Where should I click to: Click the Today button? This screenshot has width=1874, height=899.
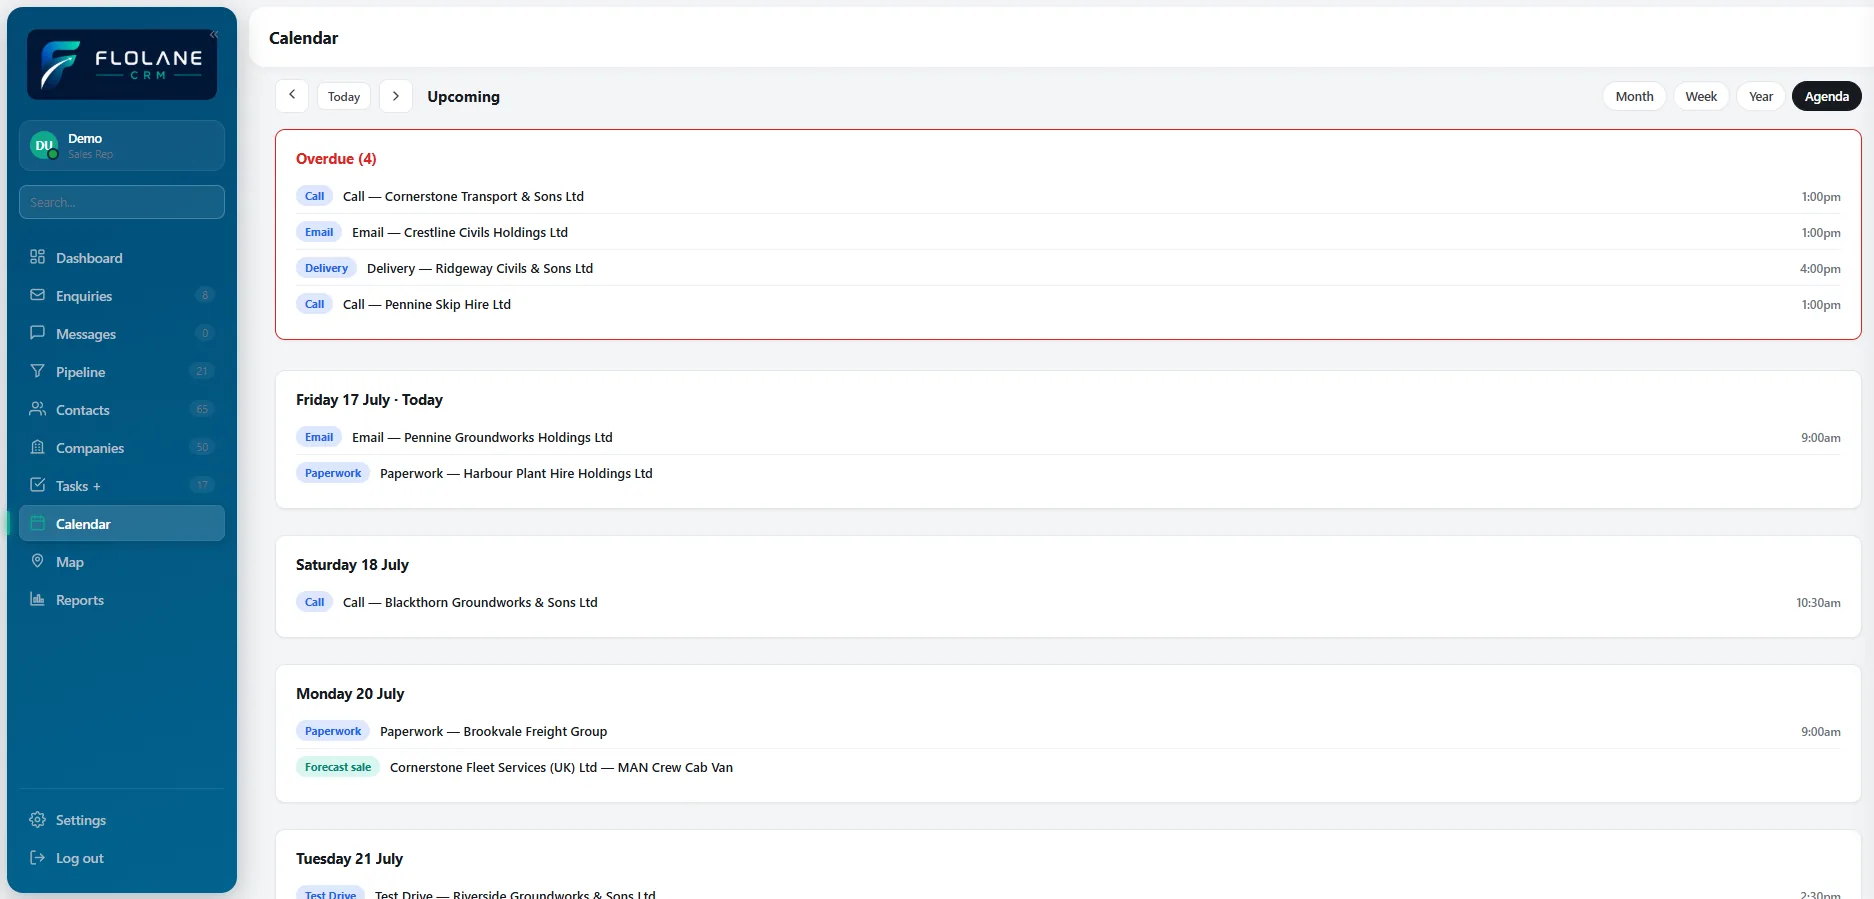tap(344, 96)
